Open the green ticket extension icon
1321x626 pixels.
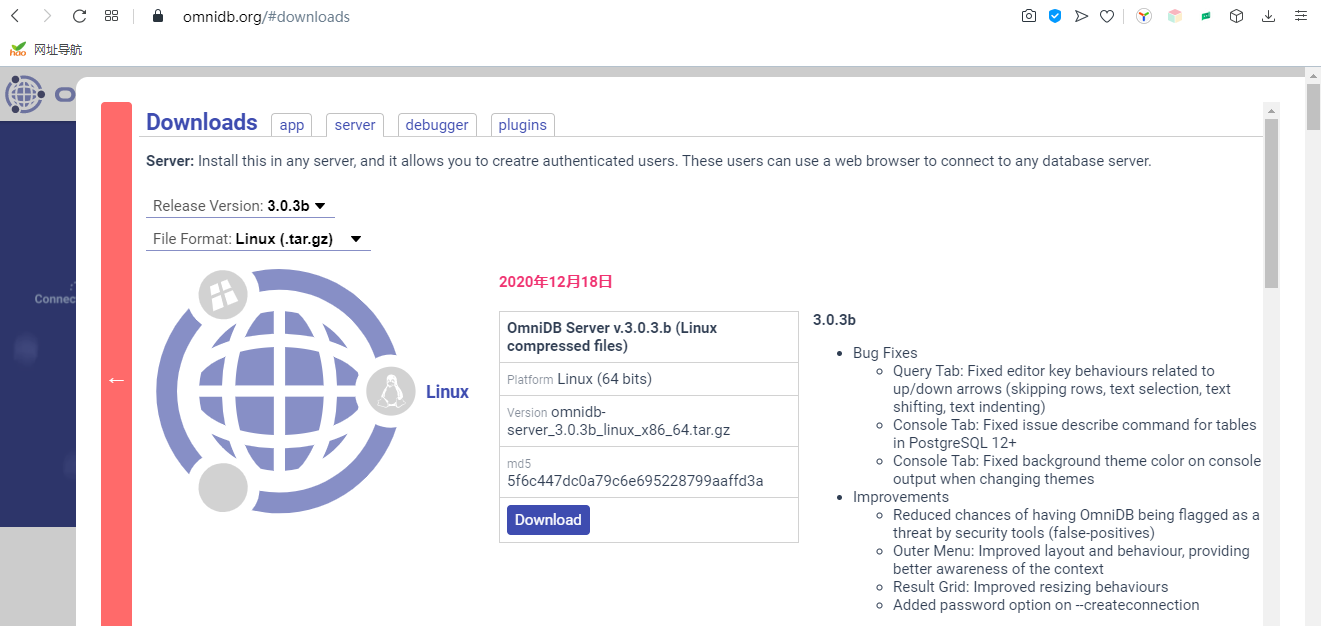point(1206,16)
